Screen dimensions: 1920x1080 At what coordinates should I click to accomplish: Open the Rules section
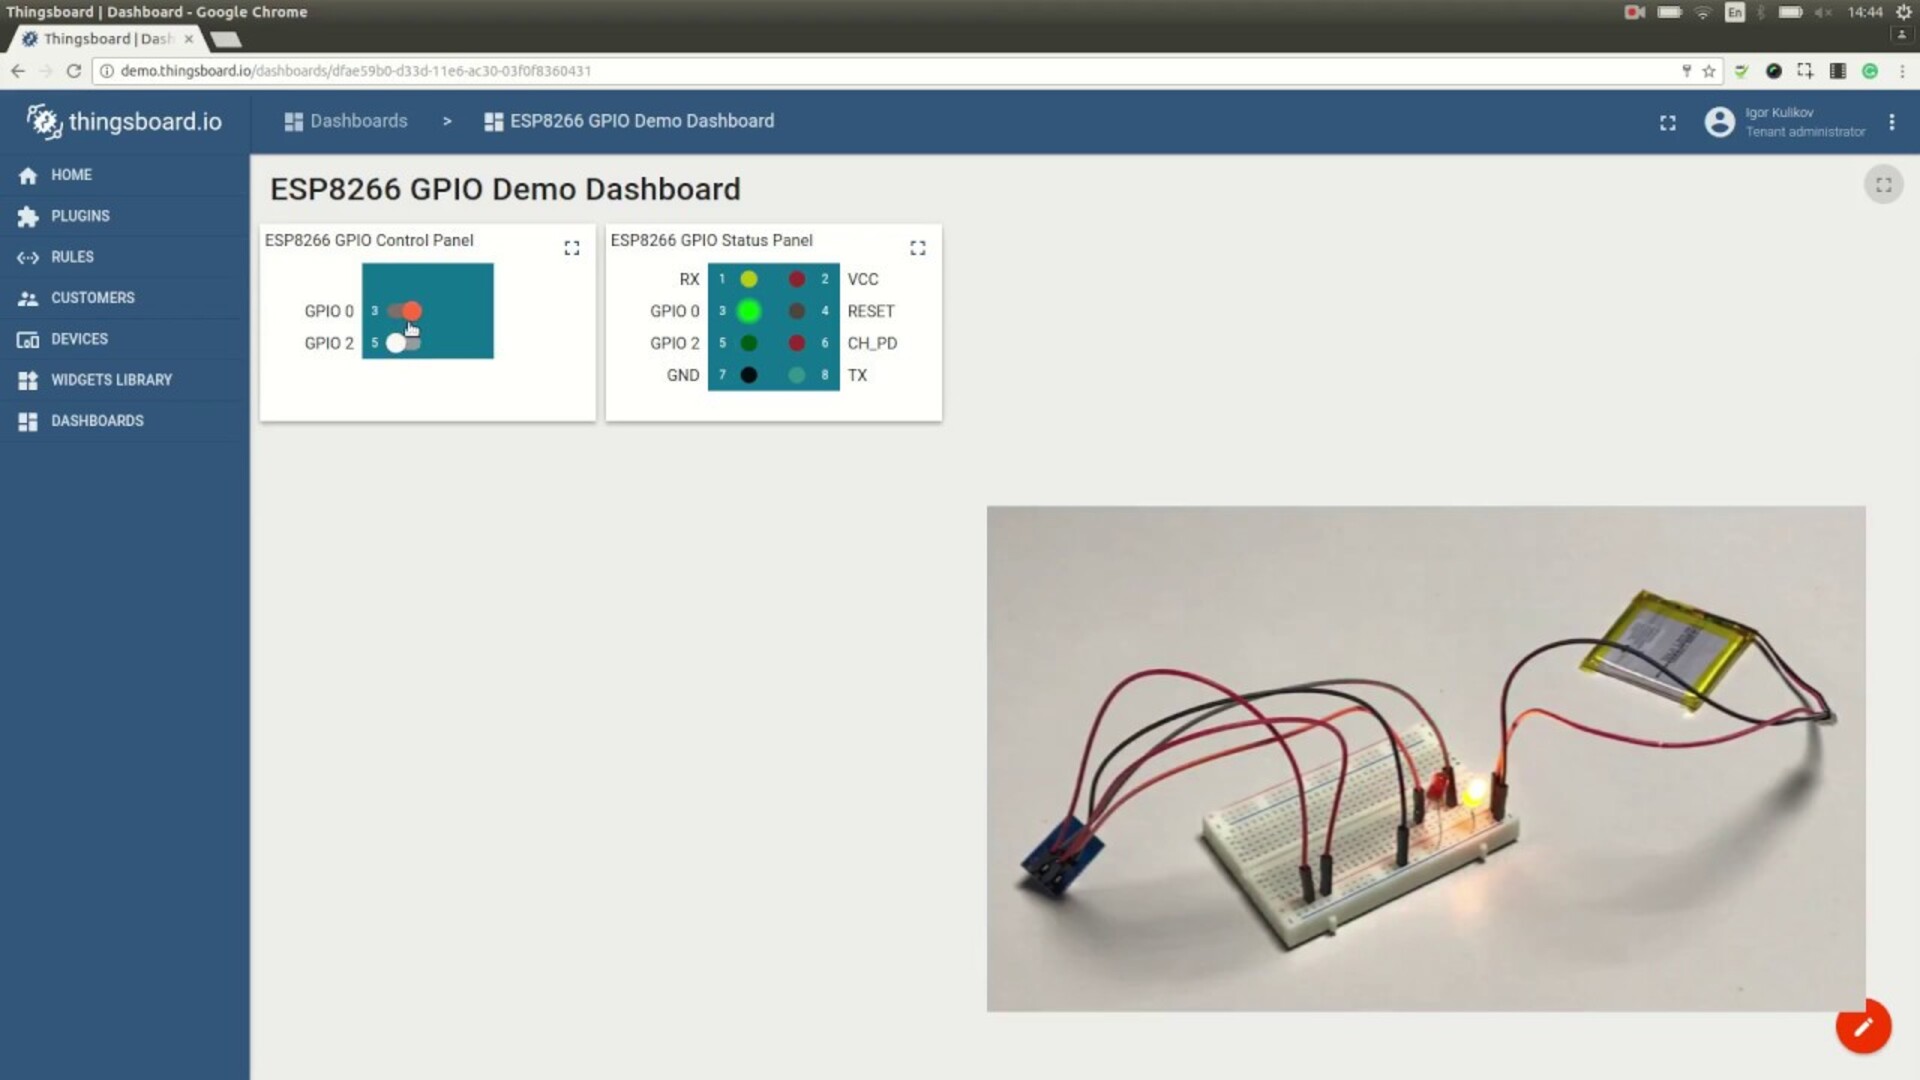point(71,256)
